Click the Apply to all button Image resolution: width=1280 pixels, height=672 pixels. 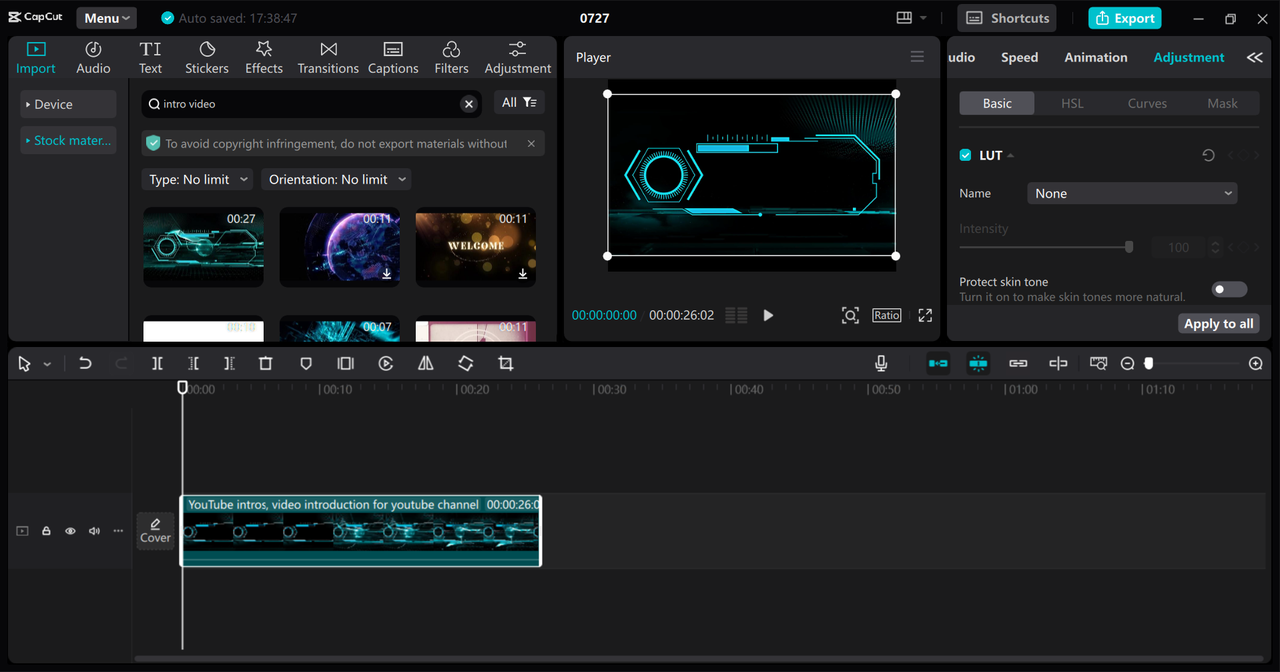[x=1218, y=323]
